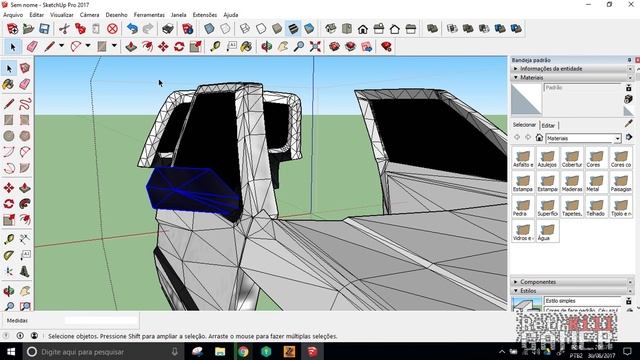This screenshot has width=640, height=360.
Task: Enable Monochrome face style
Action: 309,29
